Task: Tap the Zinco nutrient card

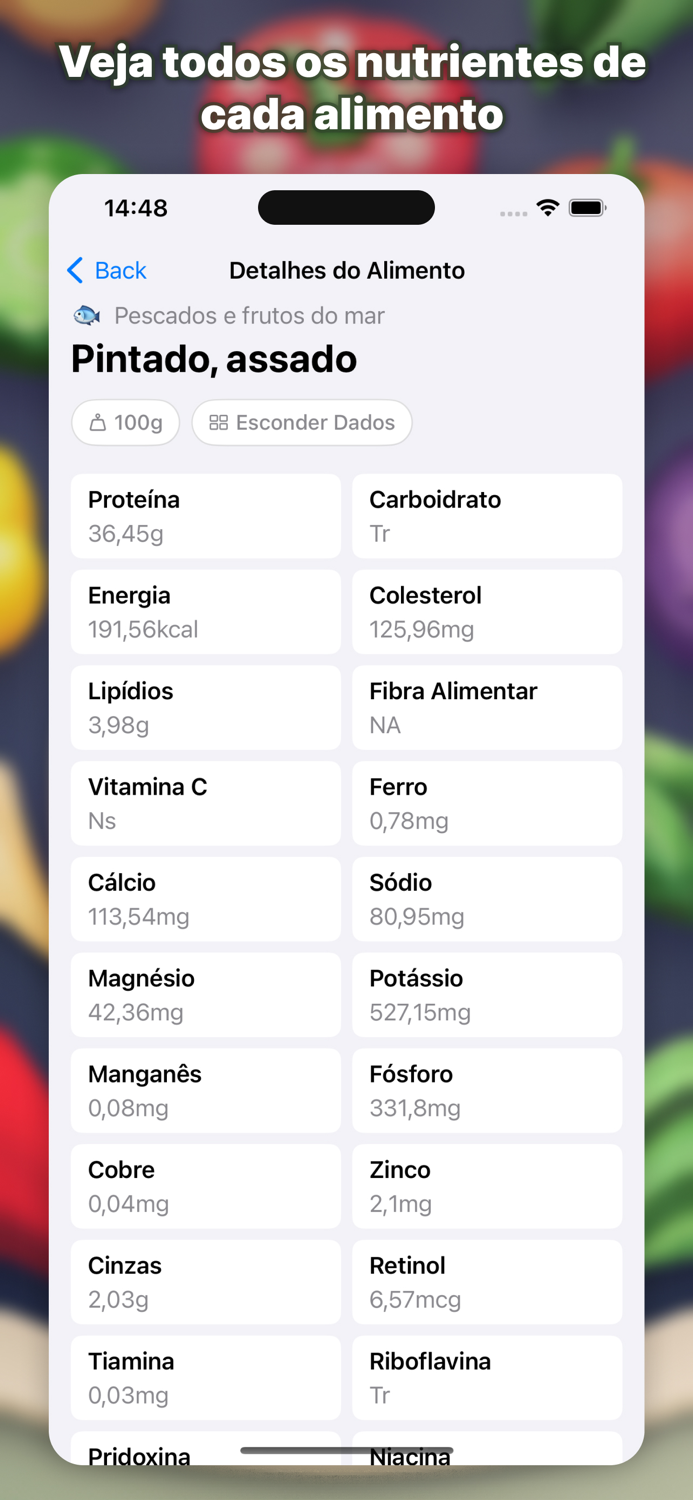Action: click(487, 1186)
